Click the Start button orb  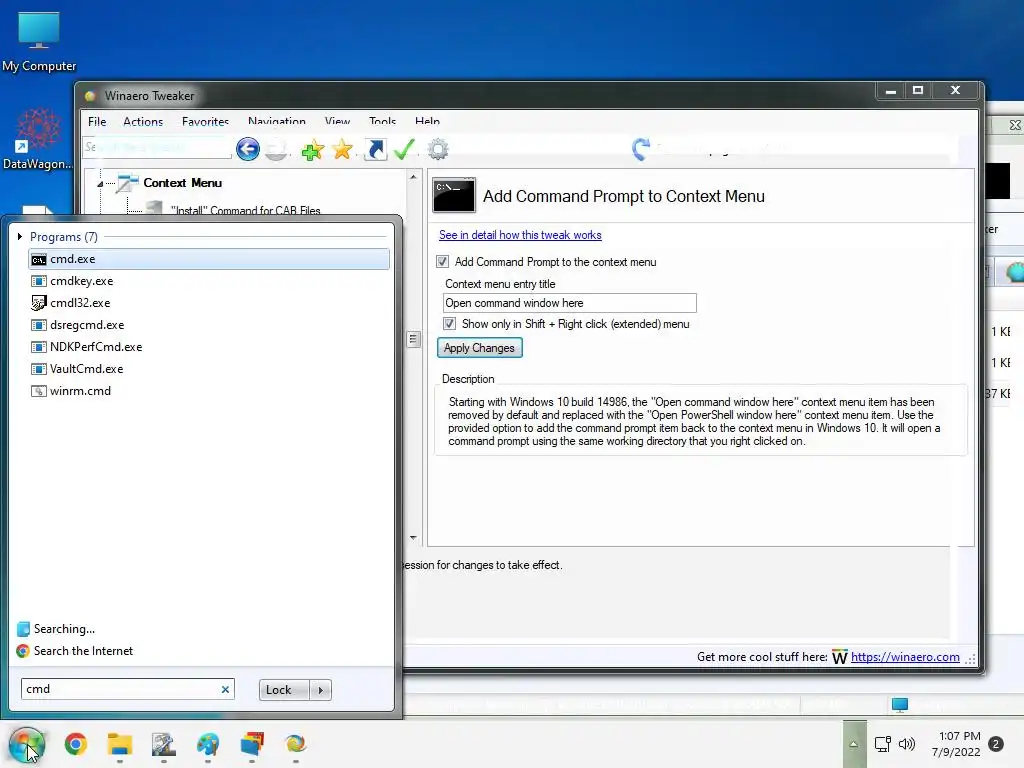(x=27, y=744)
